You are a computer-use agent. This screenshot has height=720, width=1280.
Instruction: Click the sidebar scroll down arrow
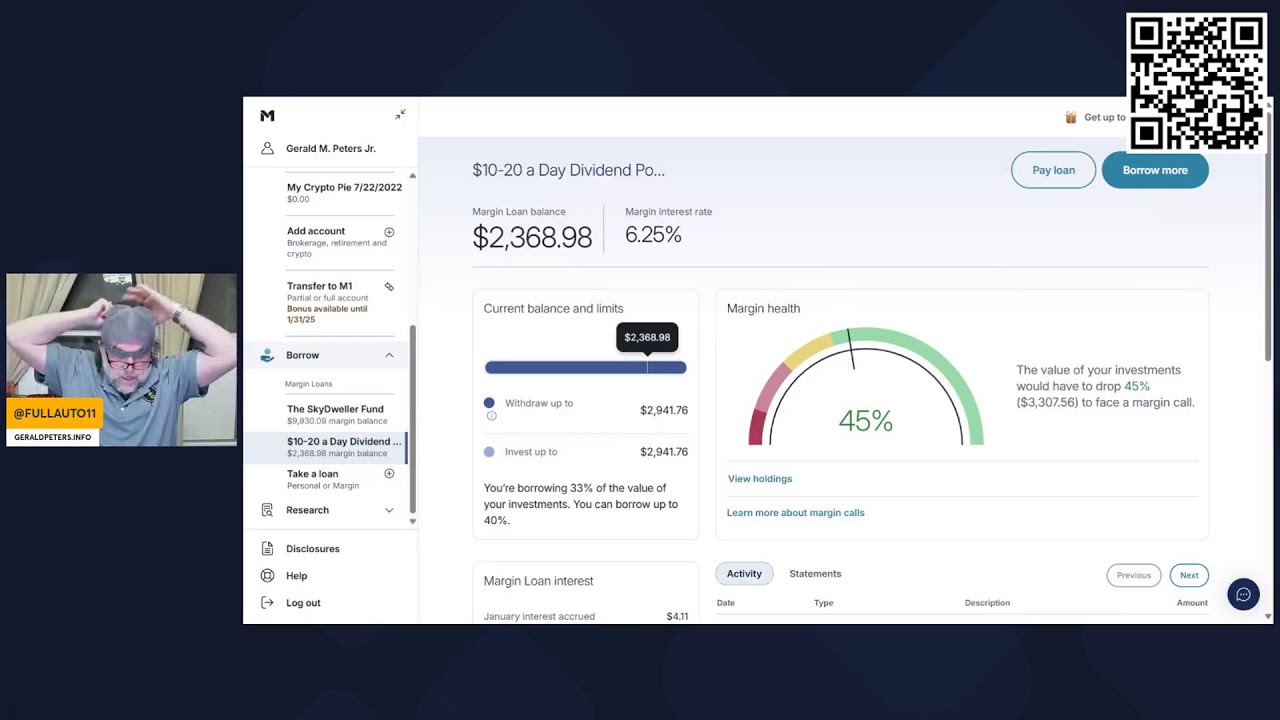[412, 522]
